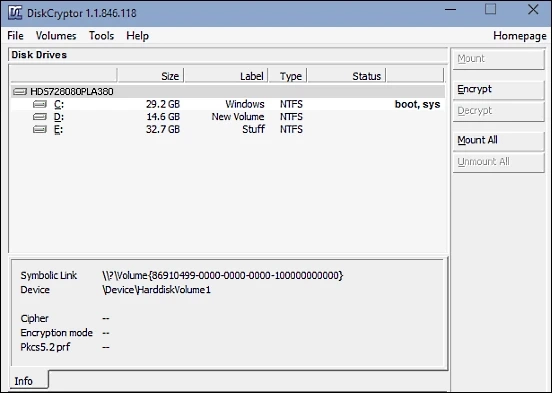This screenshot has height=393, width=552.
Task: Click the Encrypt button
Action: pos(498,89)
